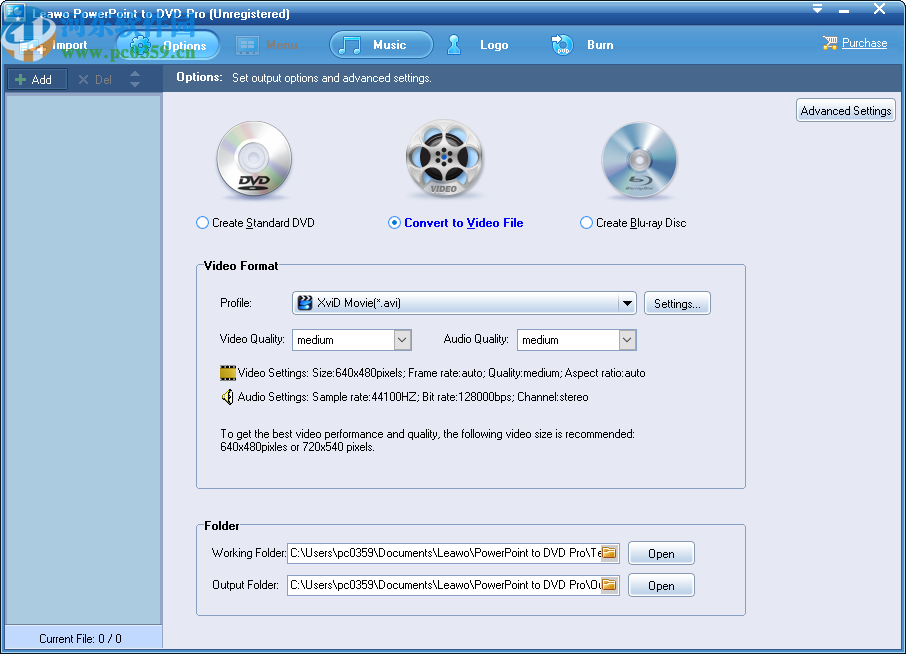Click the Add button in the sidebar

(36, 79)
